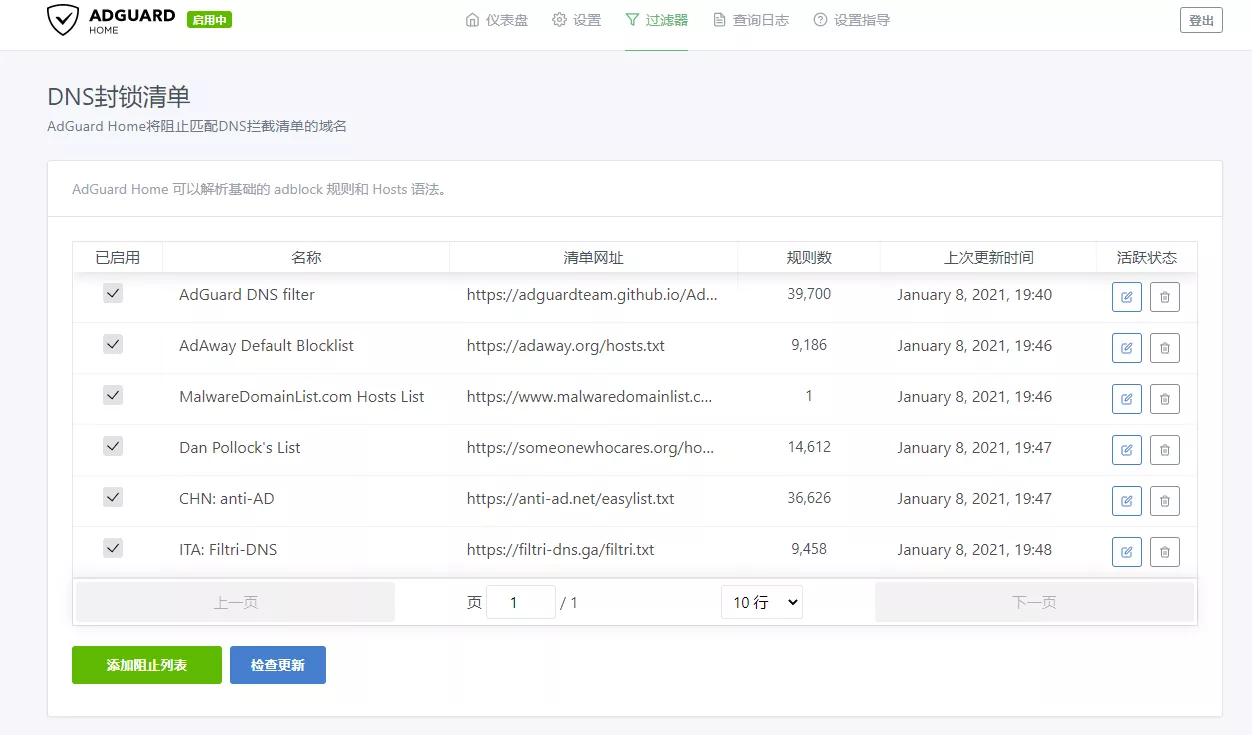The width and height of the screenshot is (1252, 735).
Task: Delete Dan Pollock's List entry
Action: point(1165,450)
